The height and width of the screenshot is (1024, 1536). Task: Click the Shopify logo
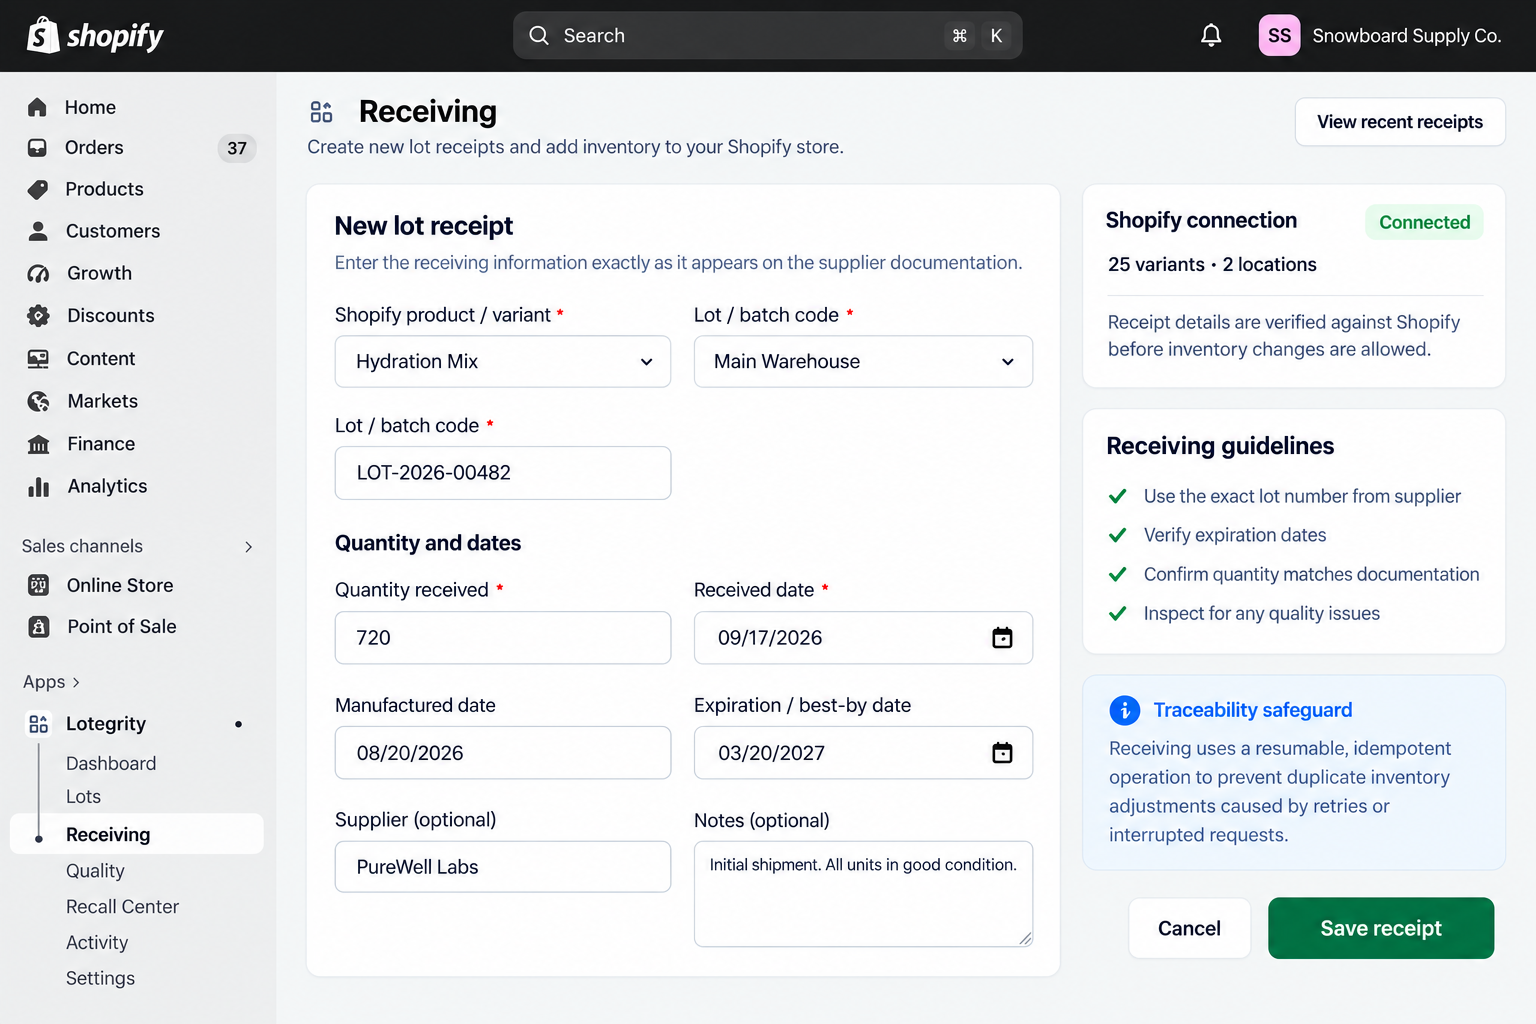[x=94, y=35]
